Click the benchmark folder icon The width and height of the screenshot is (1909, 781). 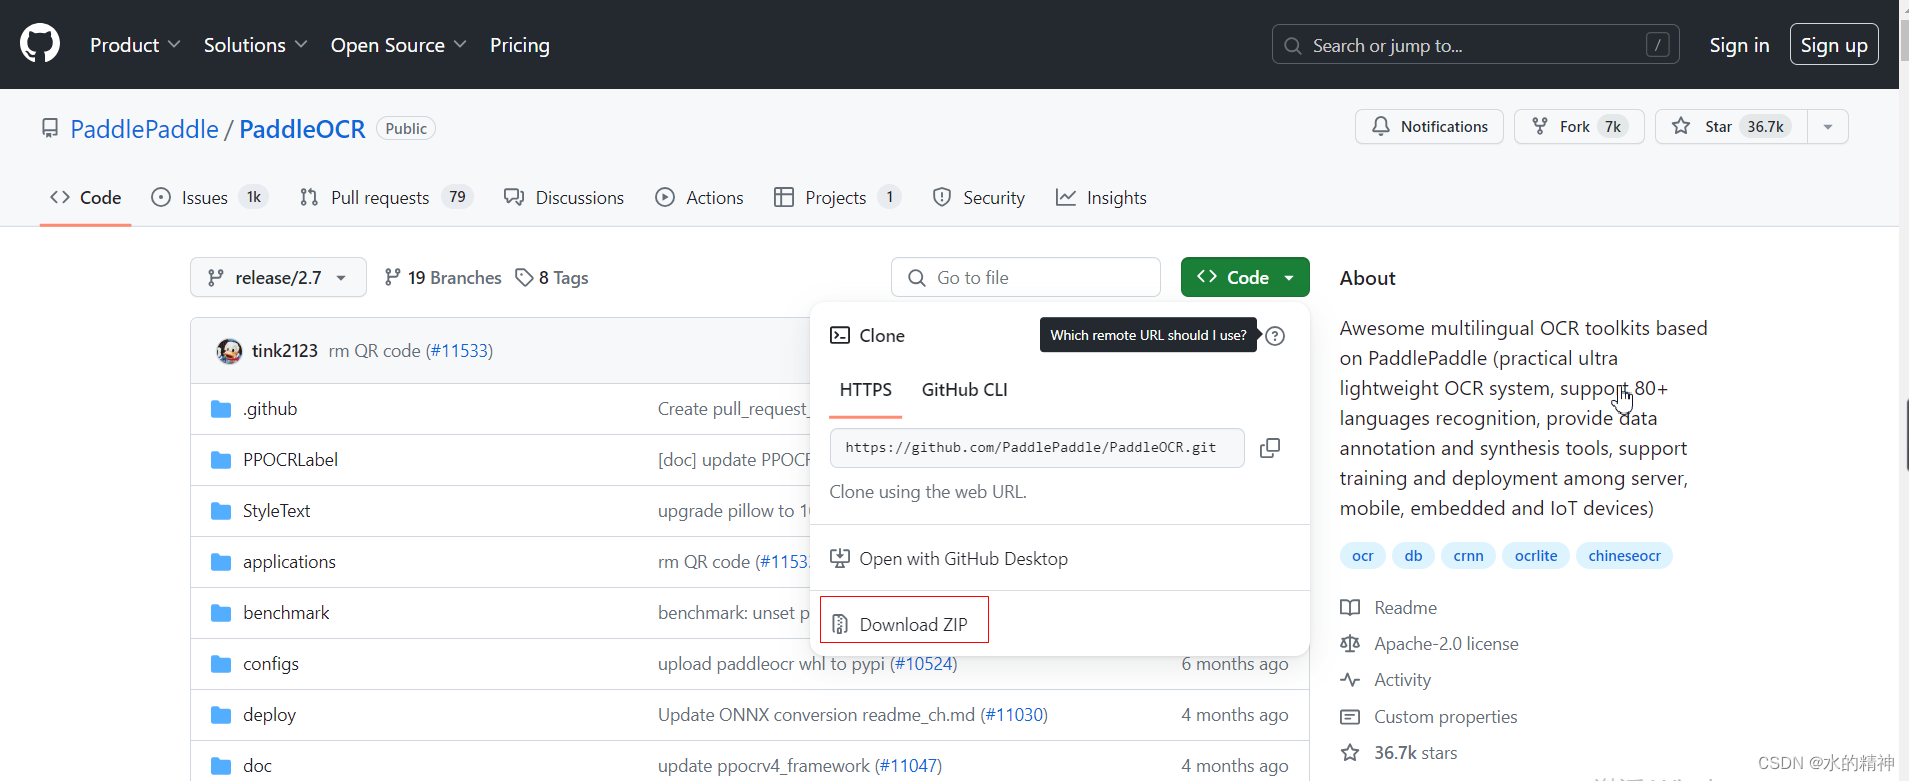pyautogui.click(x=221, y=613)
